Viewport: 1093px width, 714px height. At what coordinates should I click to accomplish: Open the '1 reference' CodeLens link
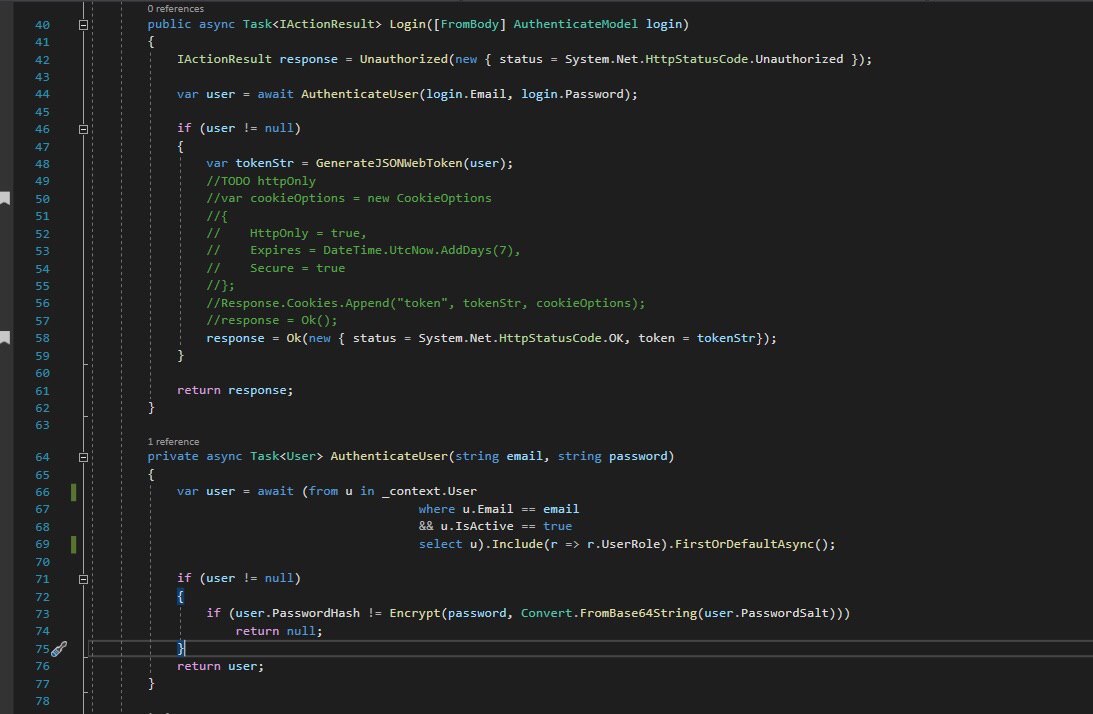click(x=173, y=441)
